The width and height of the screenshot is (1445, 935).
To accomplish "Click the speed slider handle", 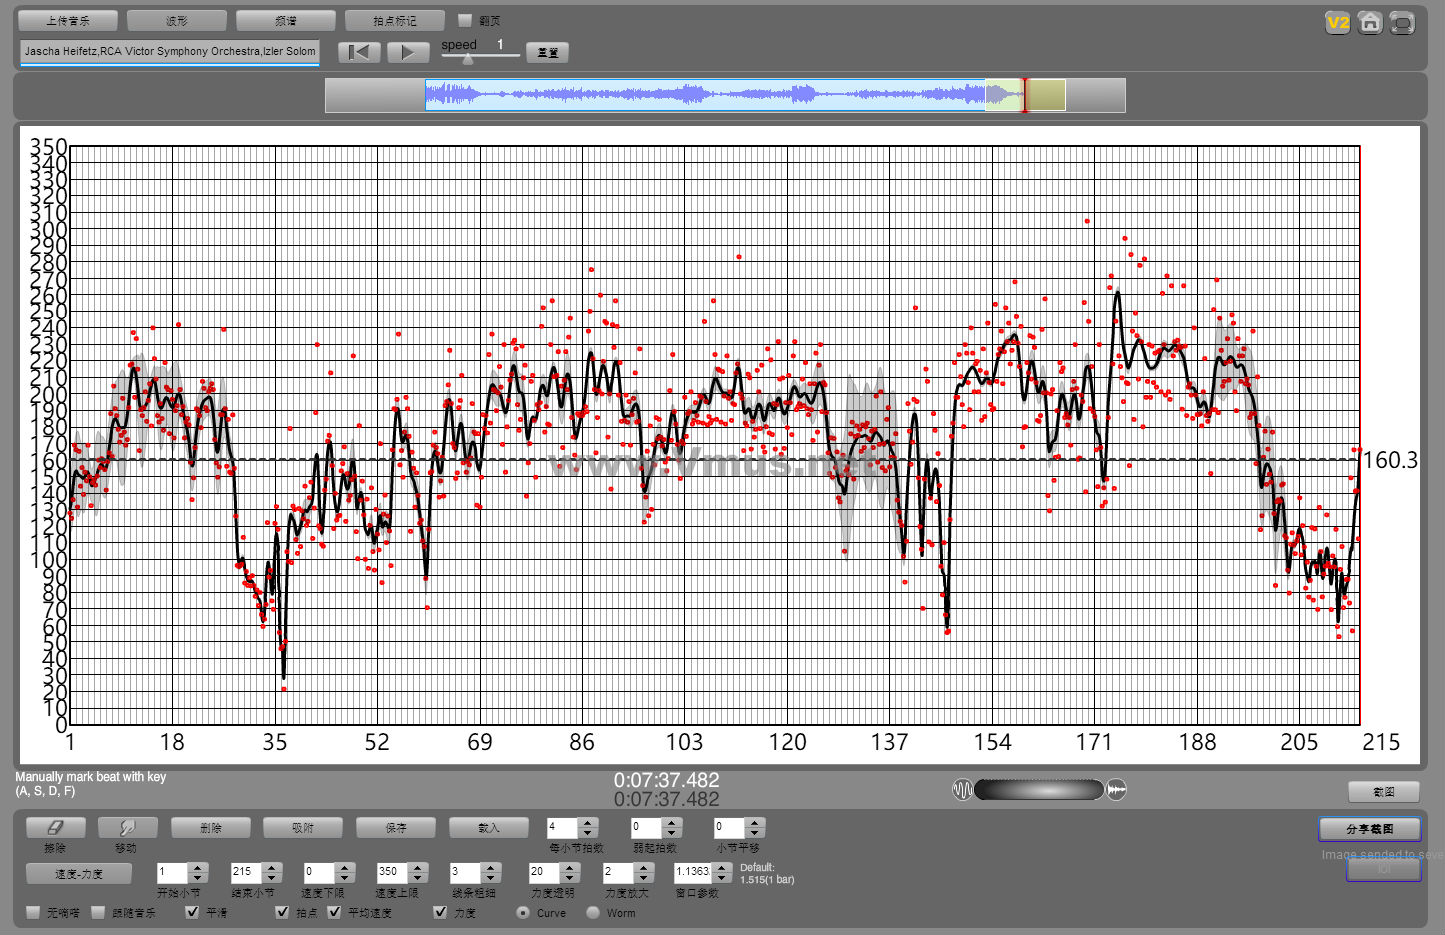I will (468, 59).
